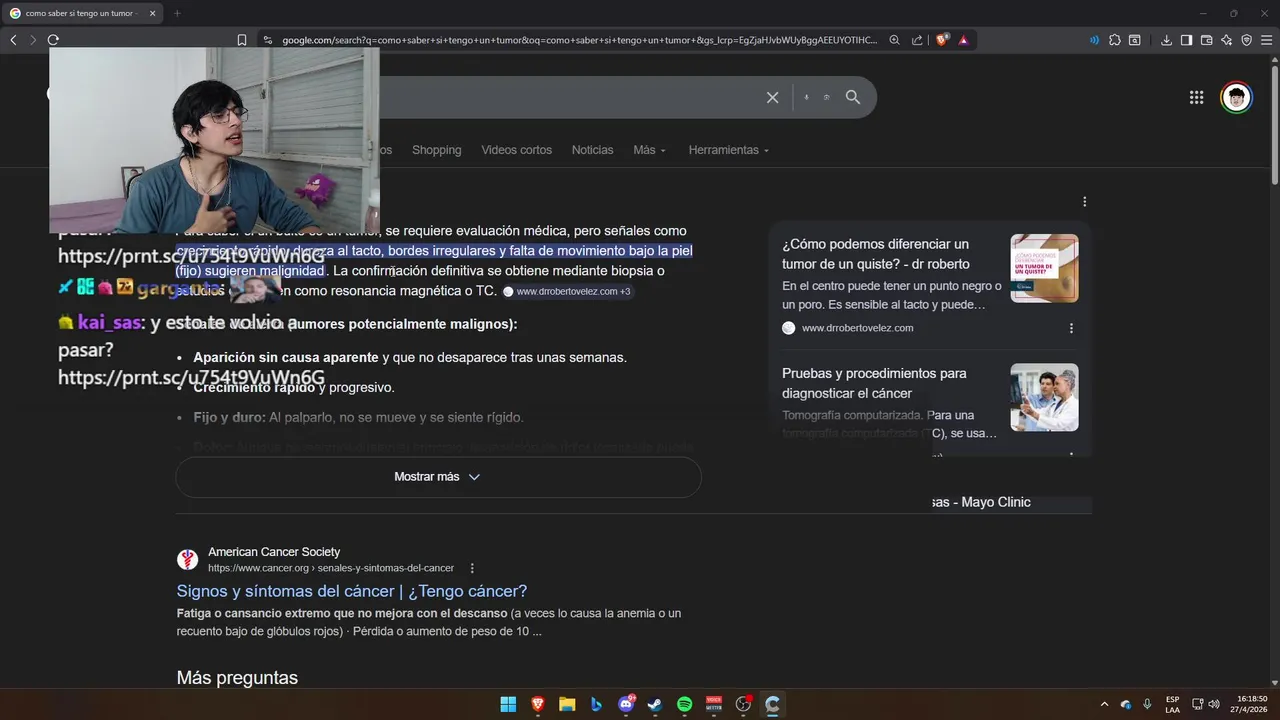Open the Brave Wallet icon
This screenshot has width=1280, height=720.
click(1206, 40)
